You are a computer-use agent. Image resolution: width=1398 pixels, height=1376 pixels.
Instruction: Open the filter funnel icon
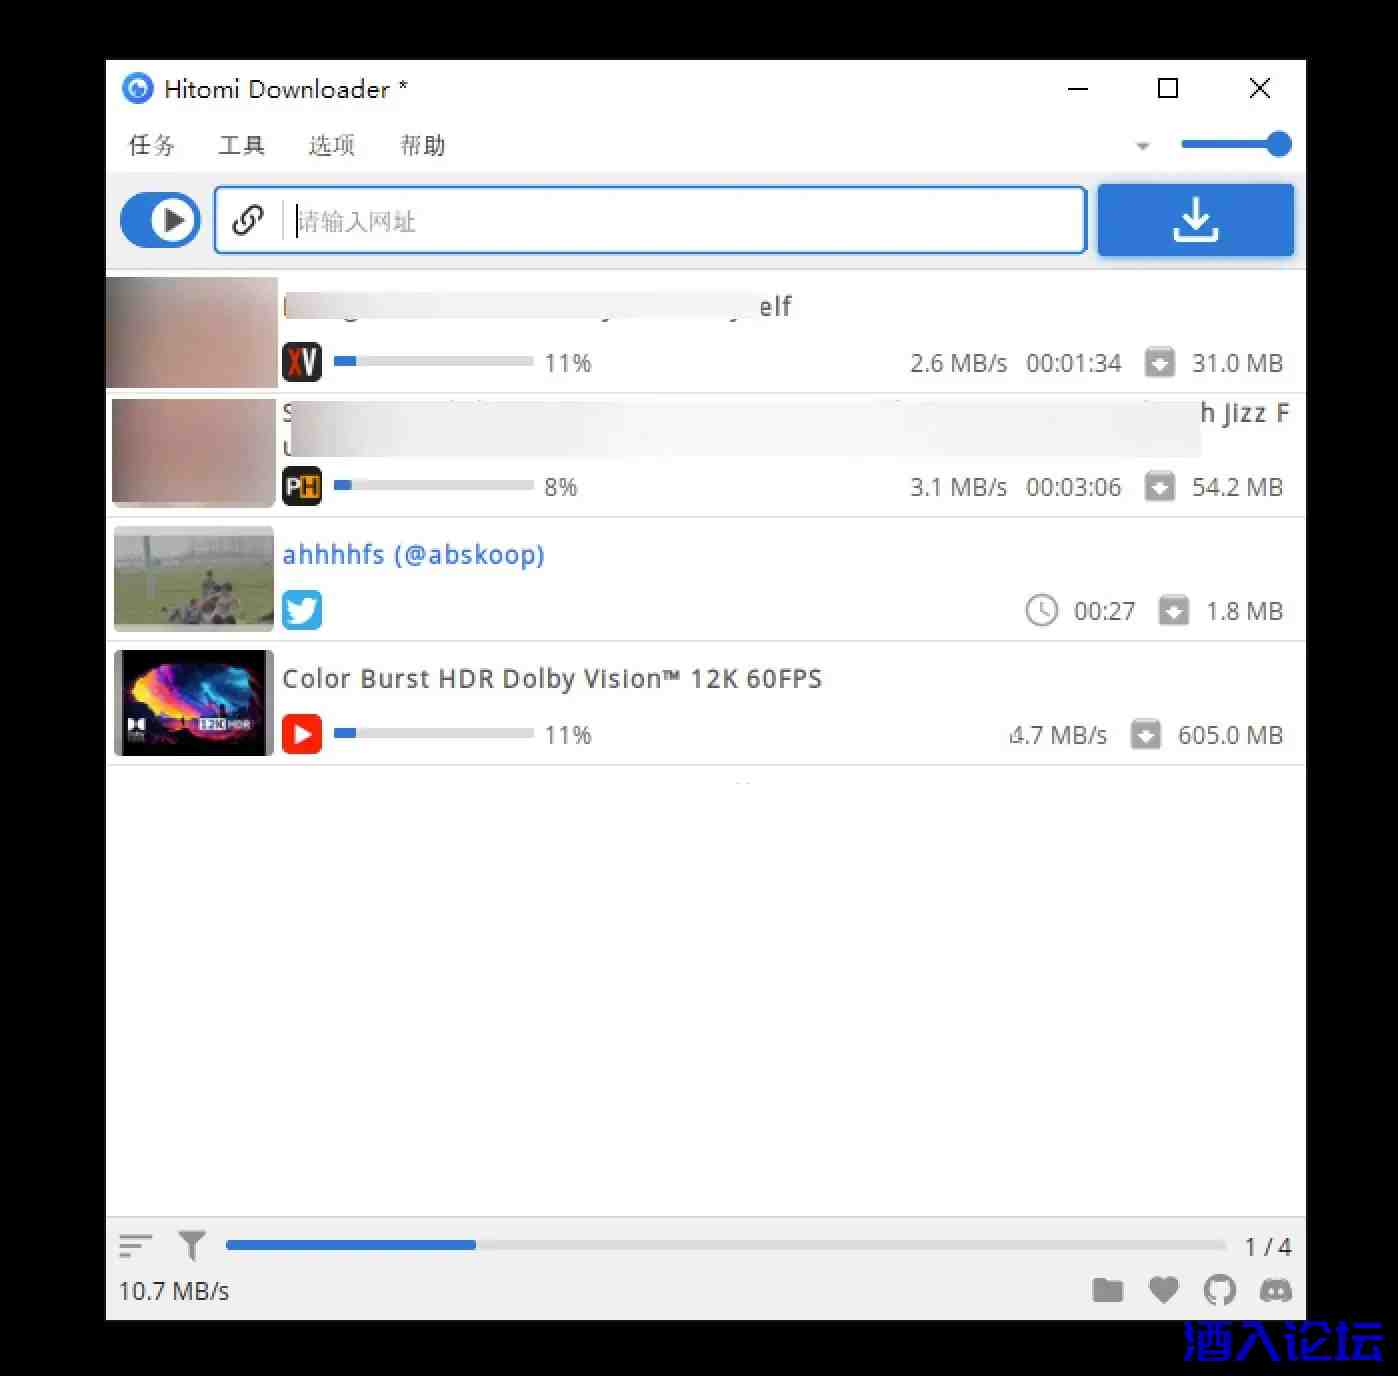191,1246
